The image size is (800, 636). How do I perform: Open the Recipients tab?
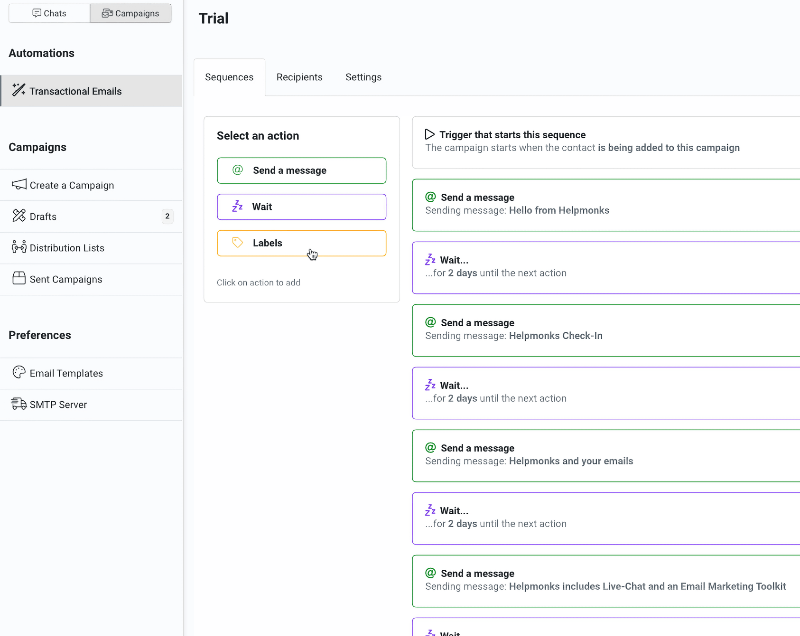point(299,77)
